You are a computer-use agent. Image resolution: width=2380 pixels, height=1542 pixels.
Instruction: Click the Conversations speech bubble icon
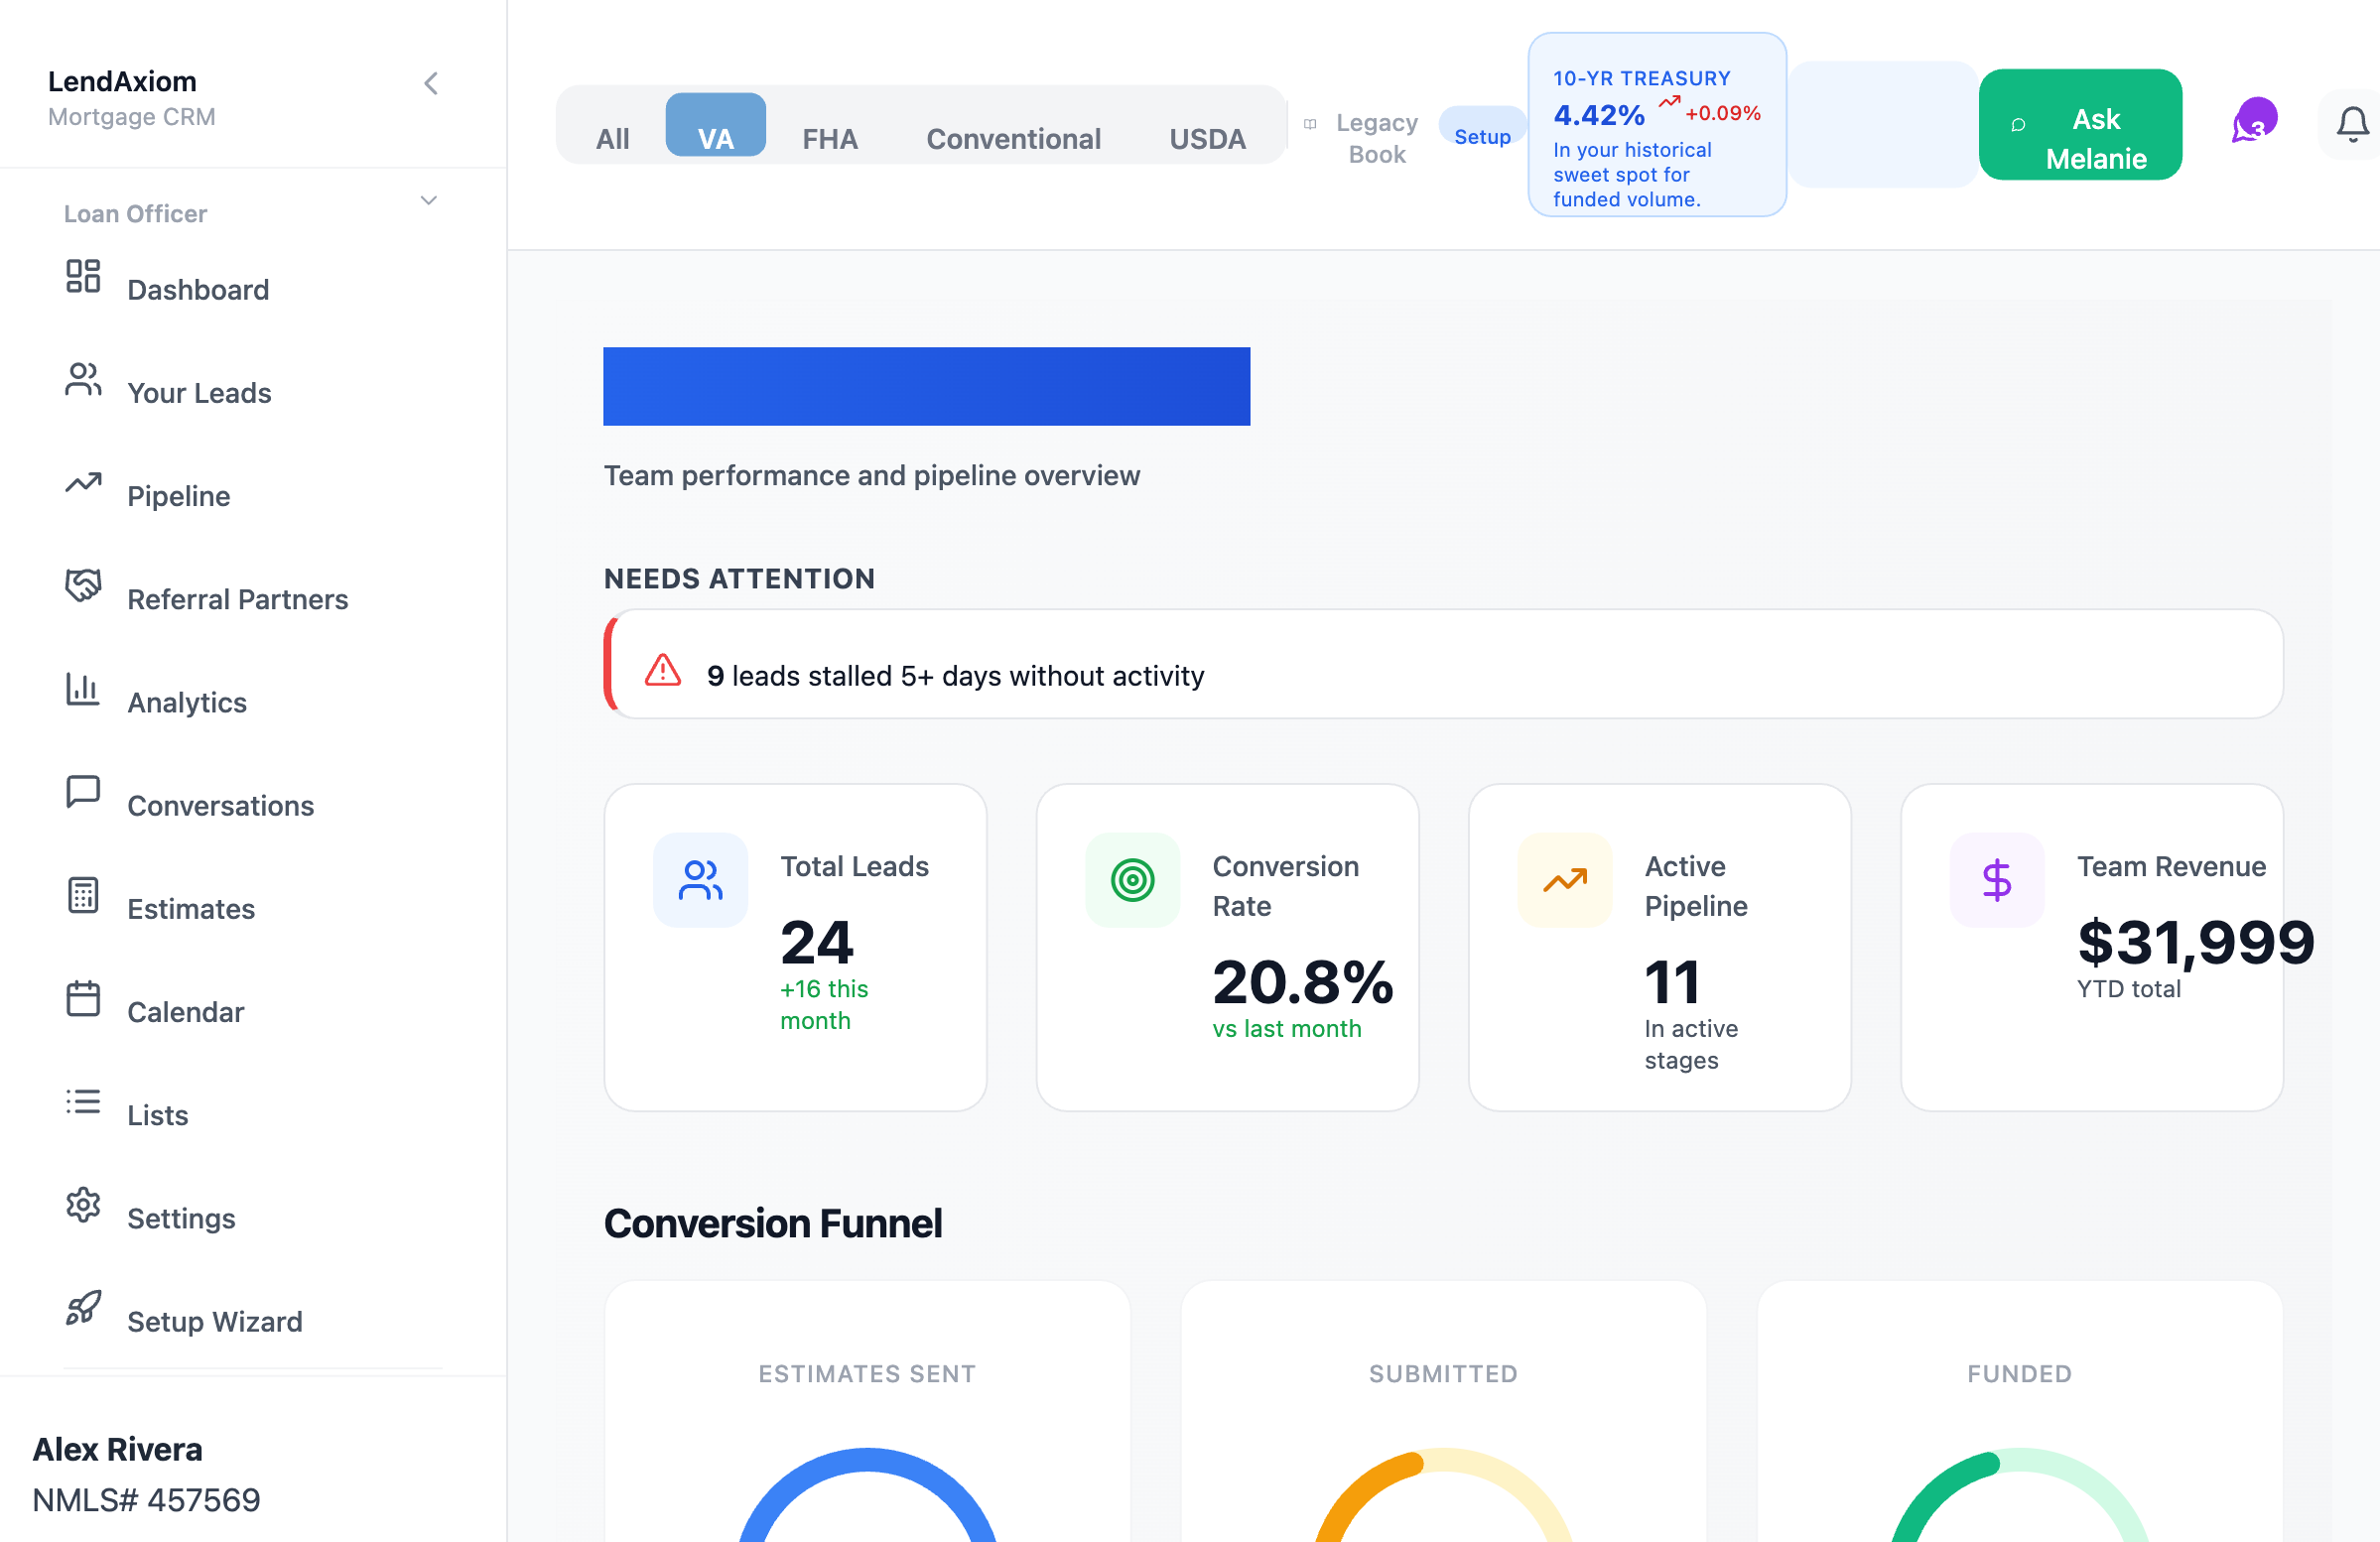pyautogui.click(x=83, y=791)
